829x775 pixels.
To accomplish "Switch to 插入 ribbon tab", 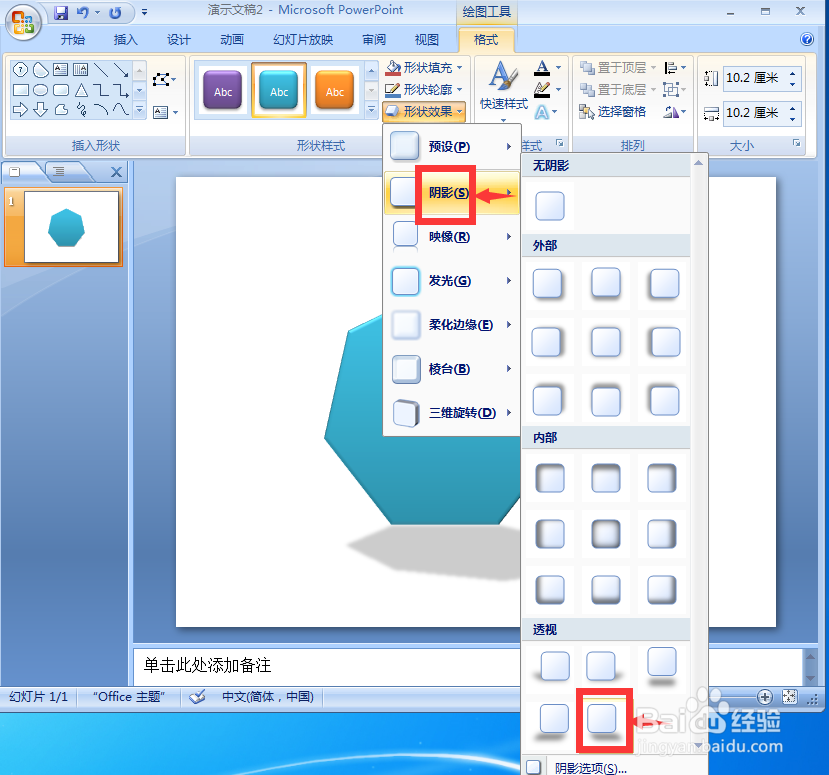I will click(125, 40).
